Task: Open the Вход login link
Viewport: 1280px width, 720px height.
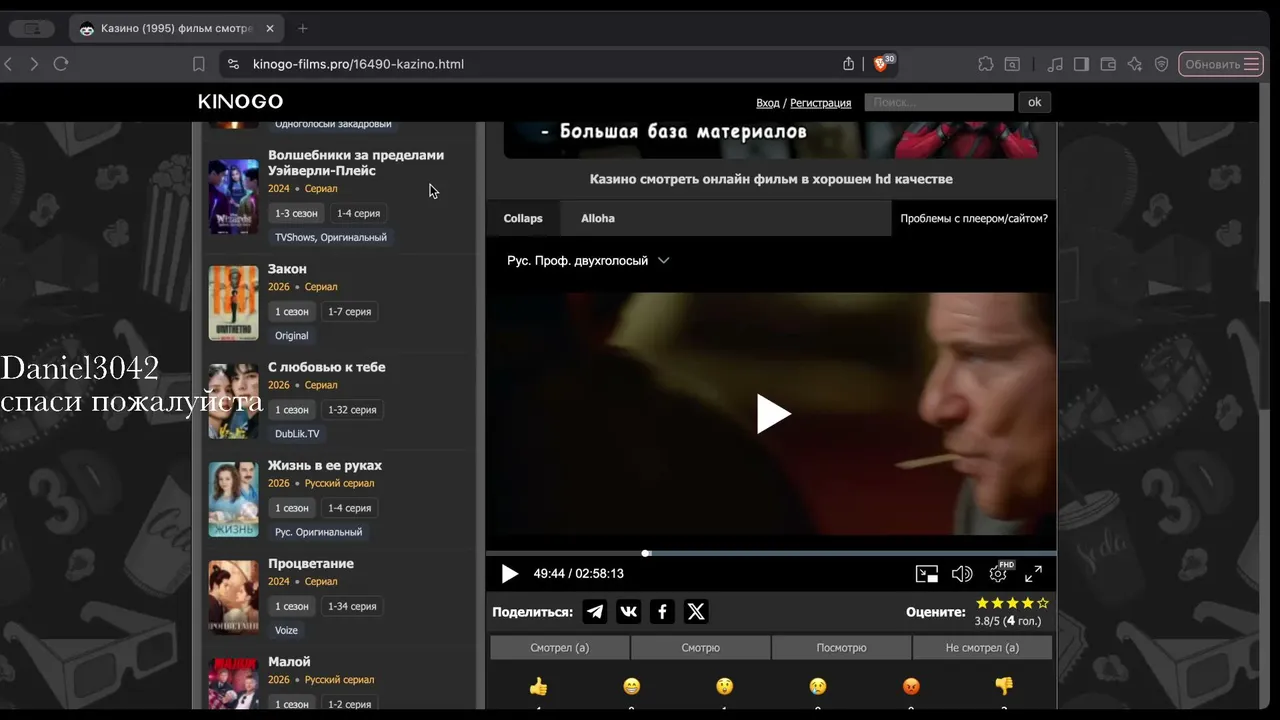Action: click(x=768, y=103)
